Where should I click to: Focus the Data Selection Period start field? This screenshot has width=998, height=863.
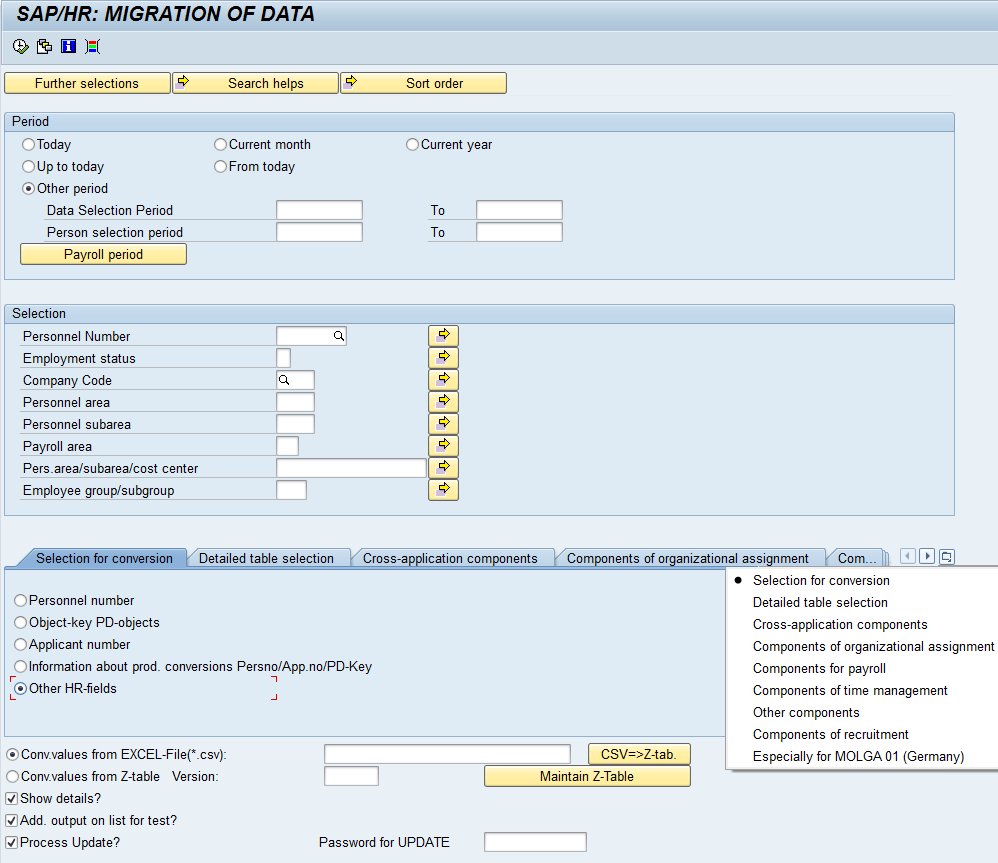tap(320, 210)
